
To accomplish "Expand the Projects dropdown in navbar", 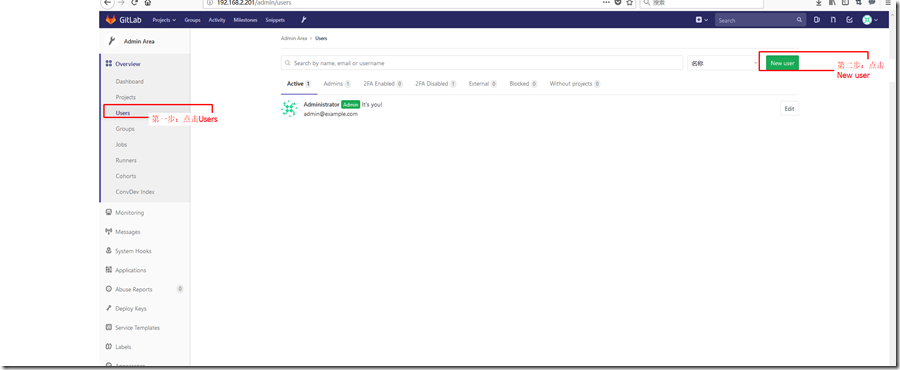I will coord(164,20).
